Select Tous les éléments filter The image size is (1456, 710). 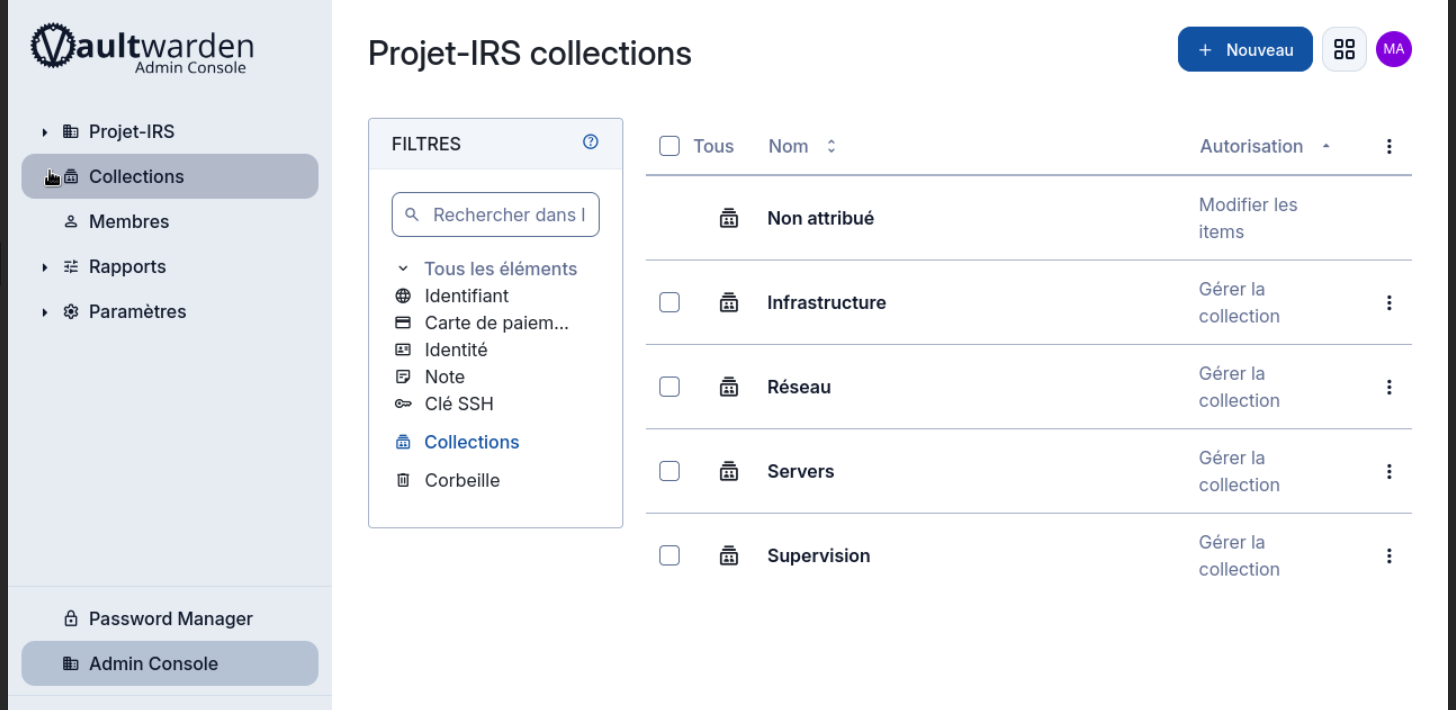pyautogui.click(x=500, y=269)
